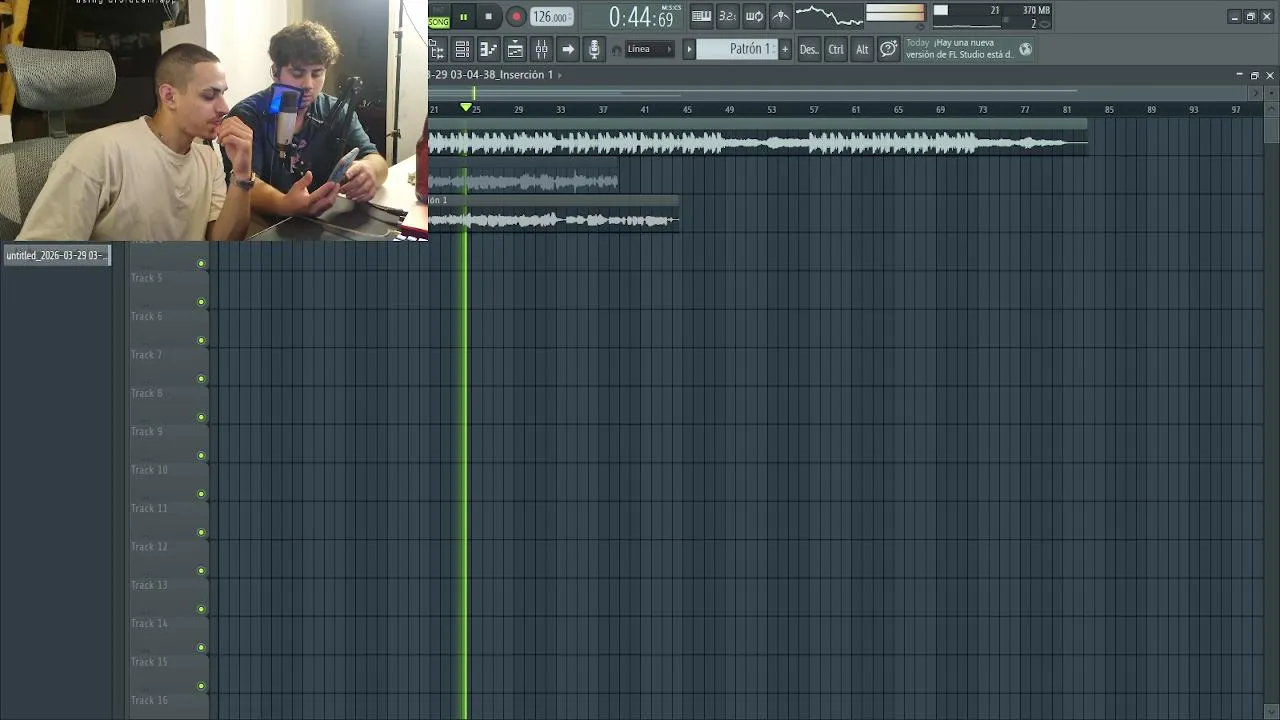Open the mixer icon

click(541, 49)
